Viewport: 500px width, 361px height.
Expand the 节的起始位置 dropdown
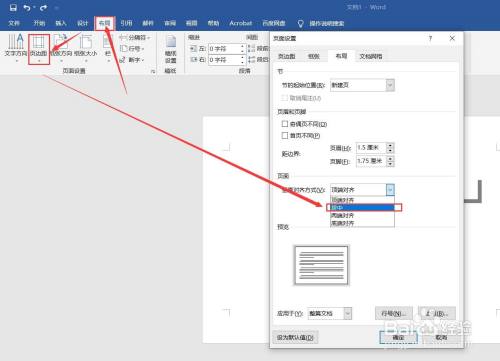click(390, 85)
